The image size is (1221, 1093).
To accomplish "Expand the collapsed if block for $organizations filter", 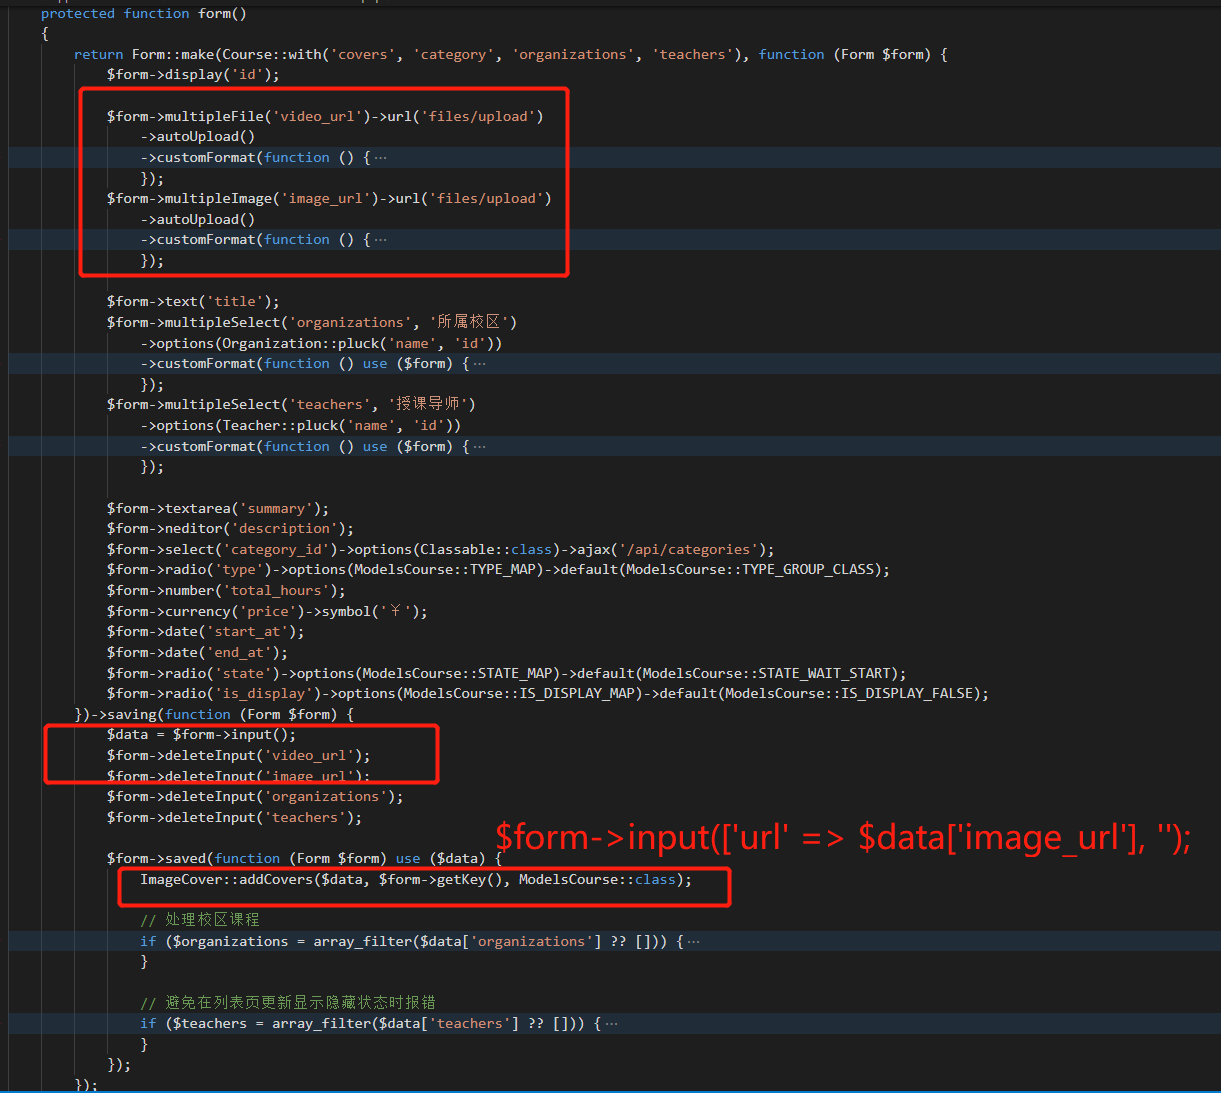I will (x=693, y=941).
